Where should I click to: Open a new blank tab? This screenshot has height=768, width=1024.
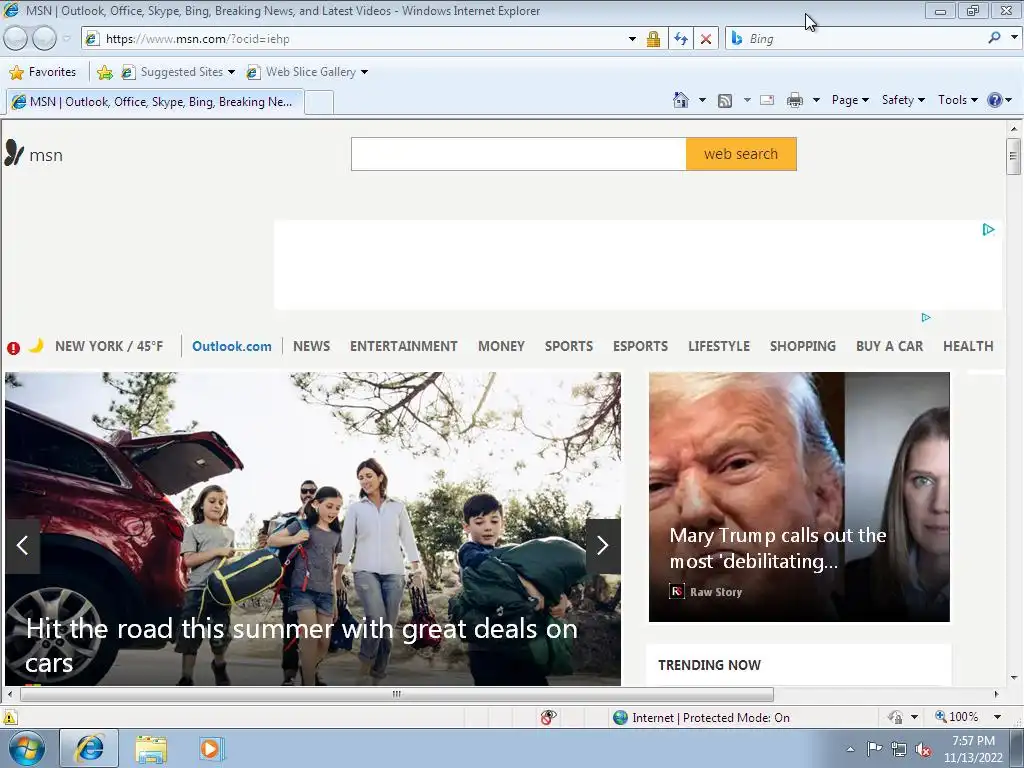coord(319,103)
